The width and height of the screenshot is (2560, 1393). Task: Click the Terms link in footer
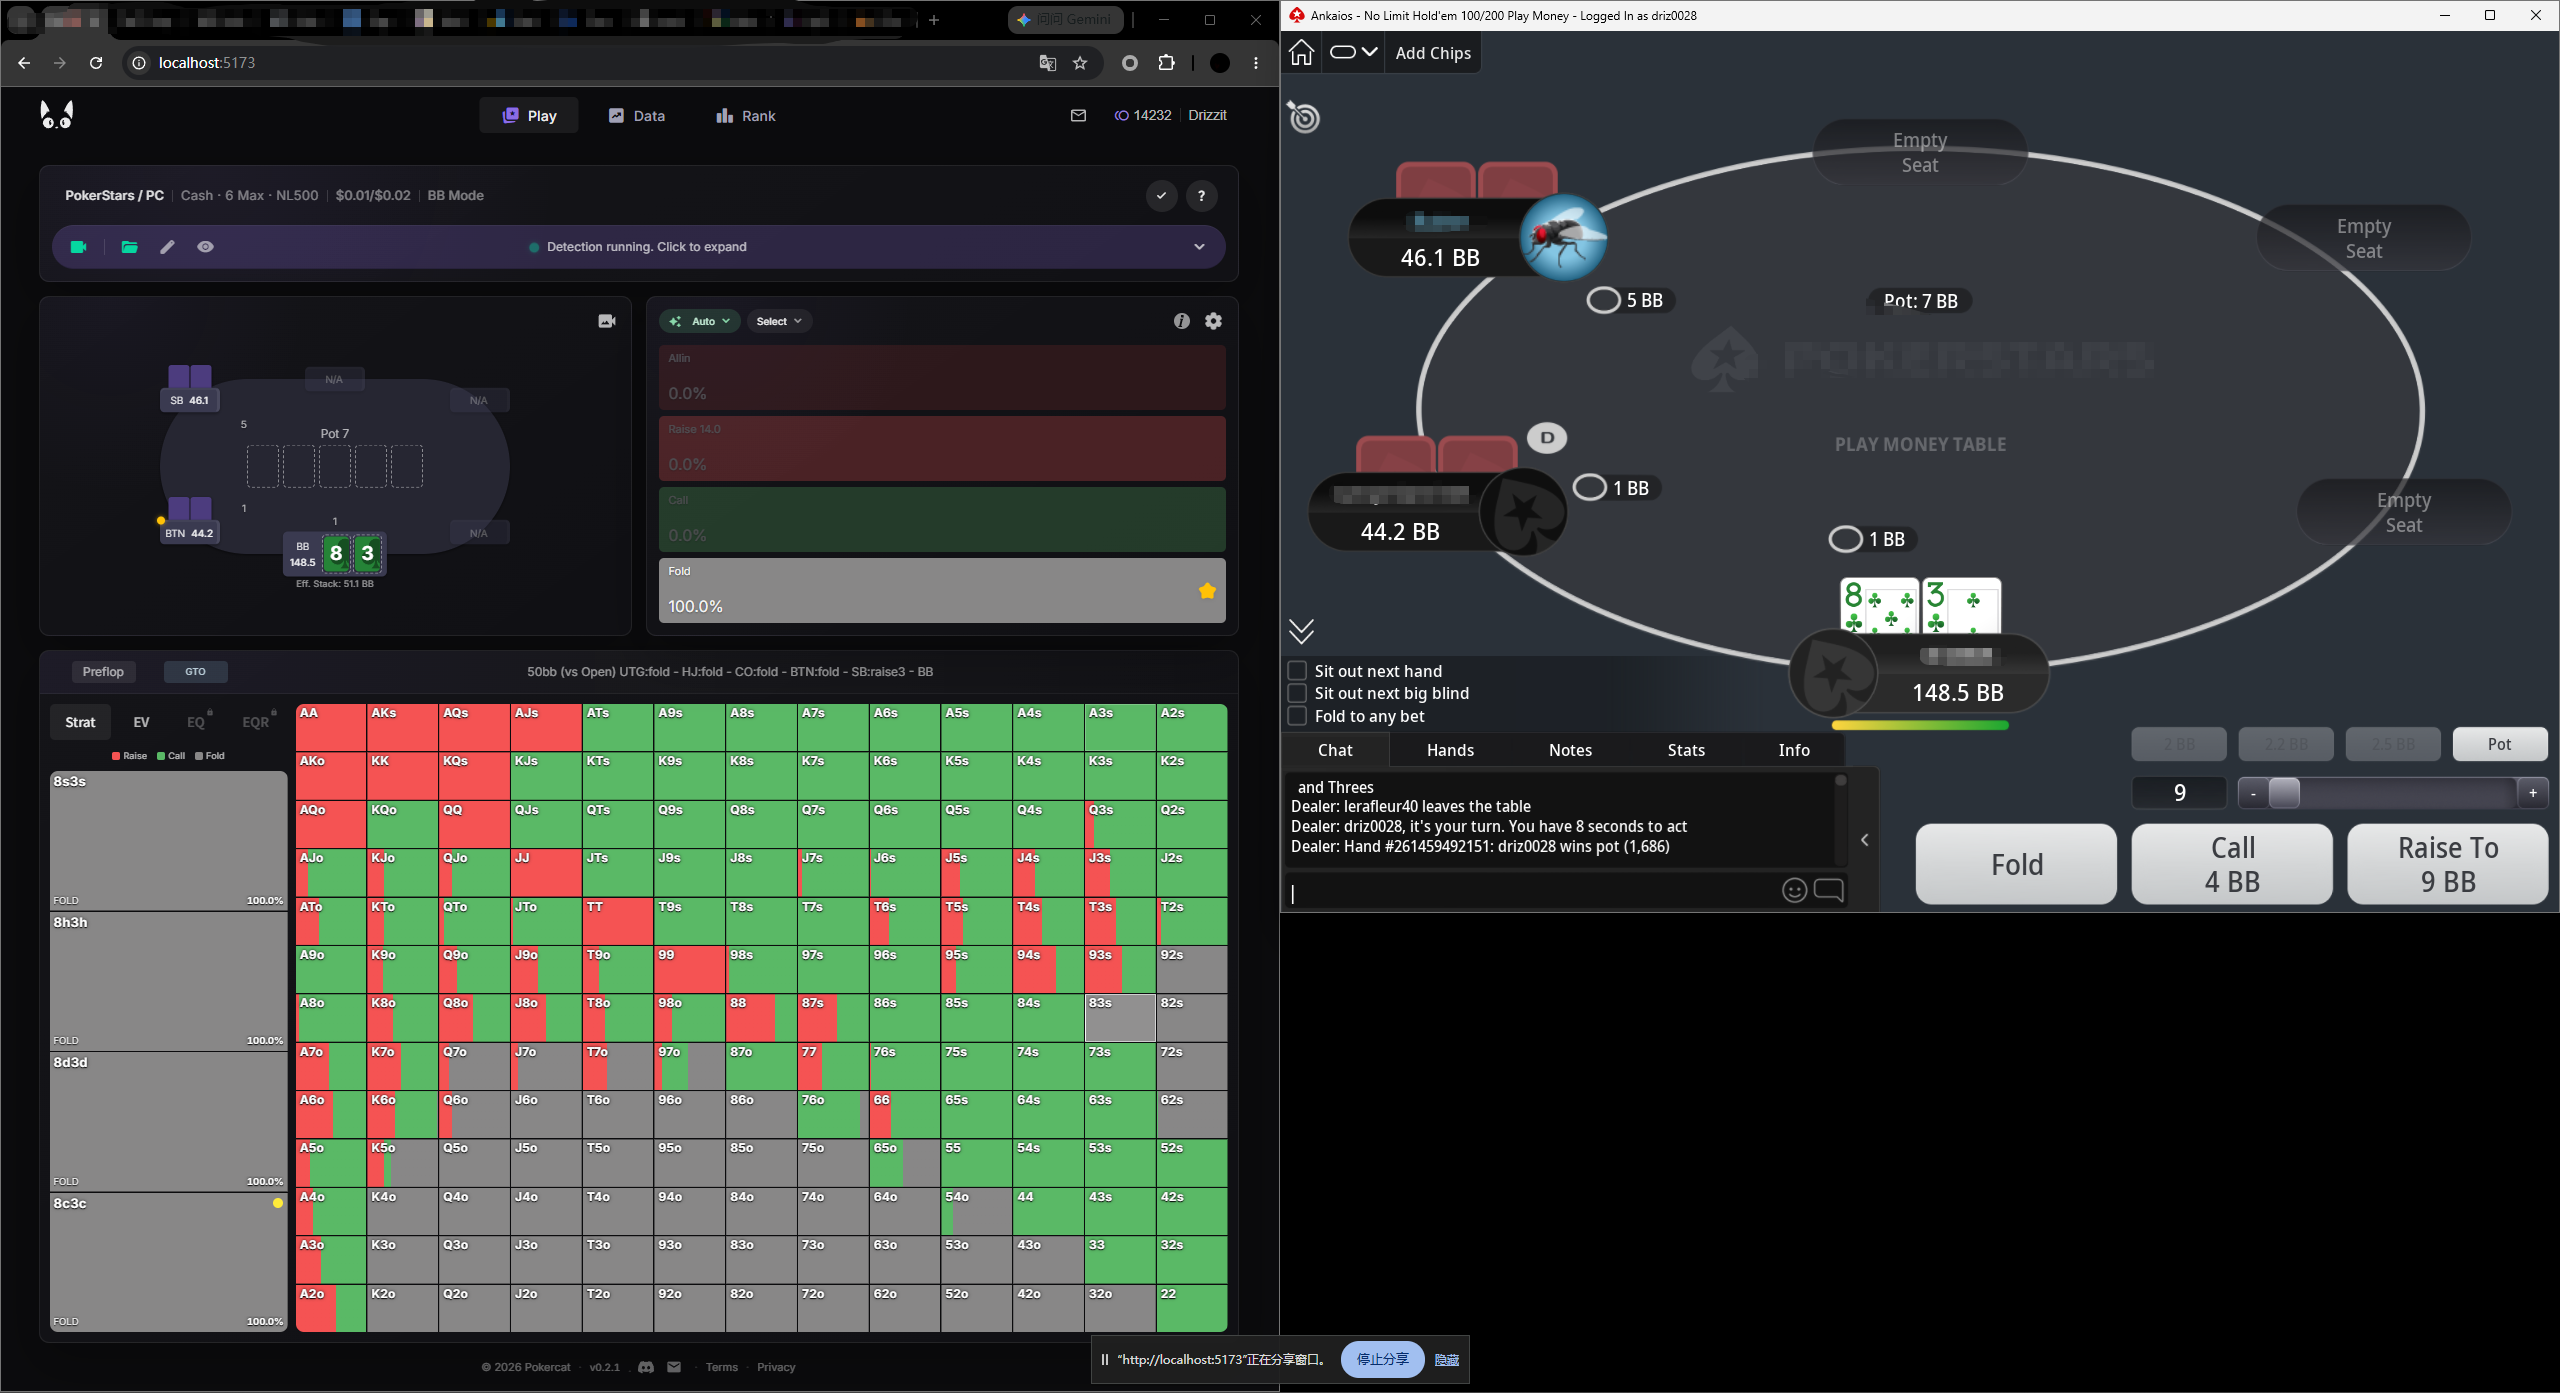click(x=721, y=1367)
